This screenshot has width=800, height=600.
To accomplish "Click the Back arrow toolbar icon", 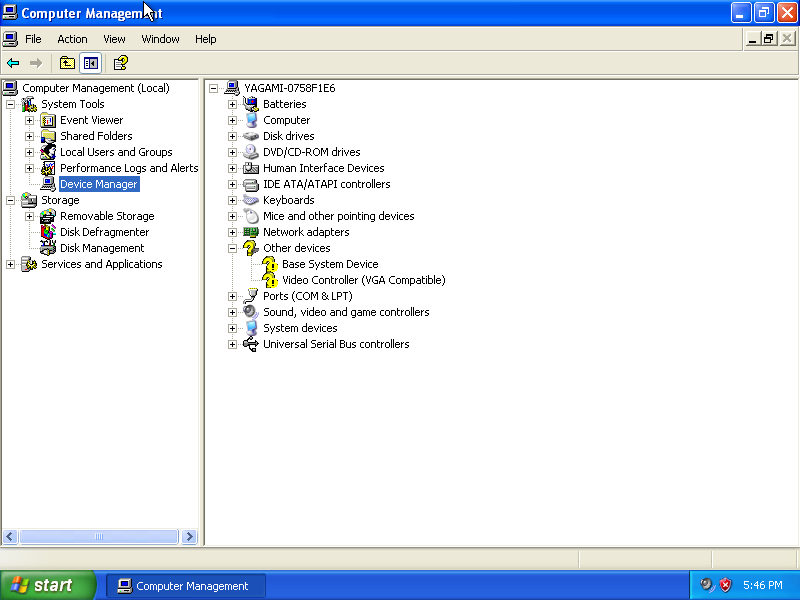I will (13, 63).
